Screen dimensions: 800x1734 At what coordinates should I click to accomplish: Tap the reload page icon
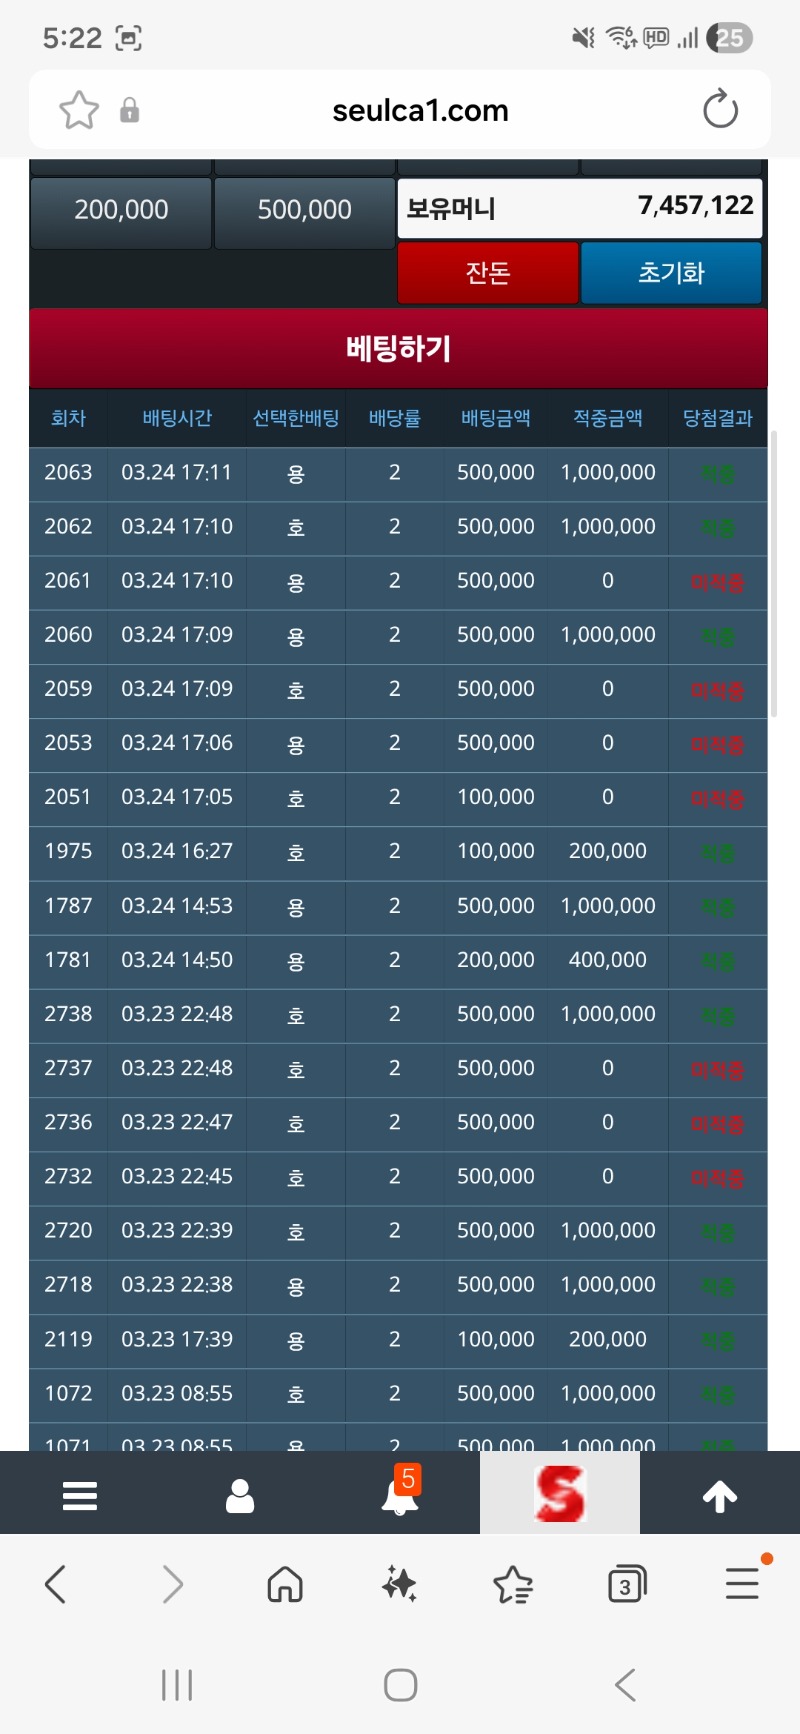pyautogui.click(x=720, y=110)
